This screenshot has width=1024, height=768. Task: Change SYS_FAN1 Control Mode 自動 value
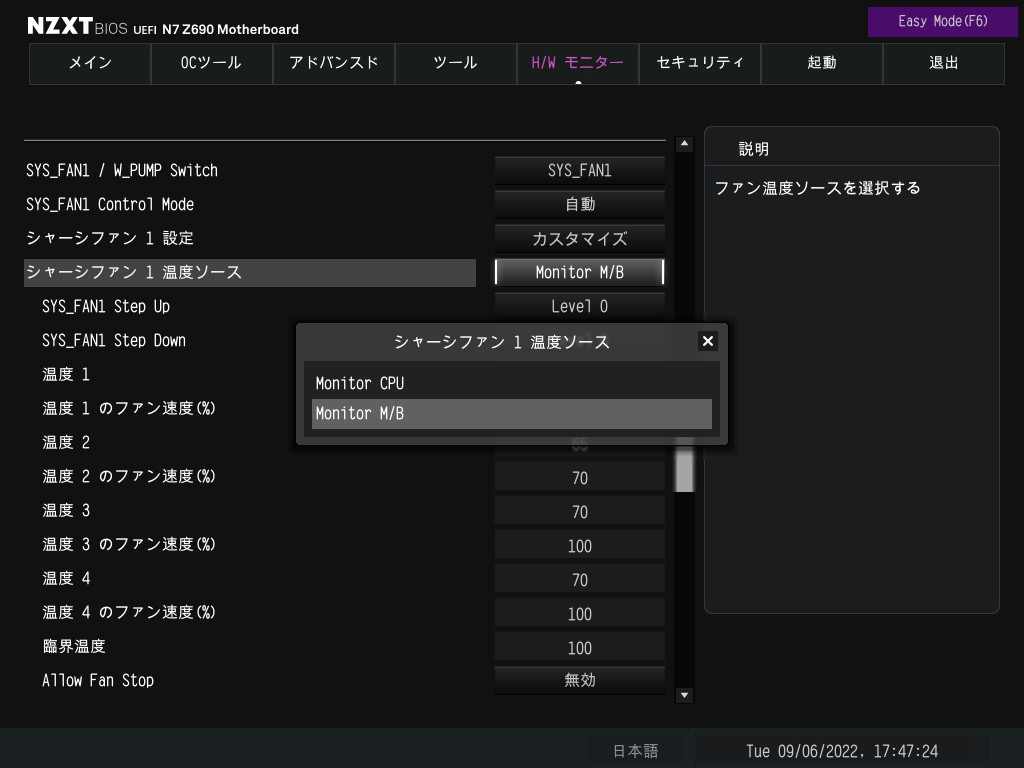579,204
